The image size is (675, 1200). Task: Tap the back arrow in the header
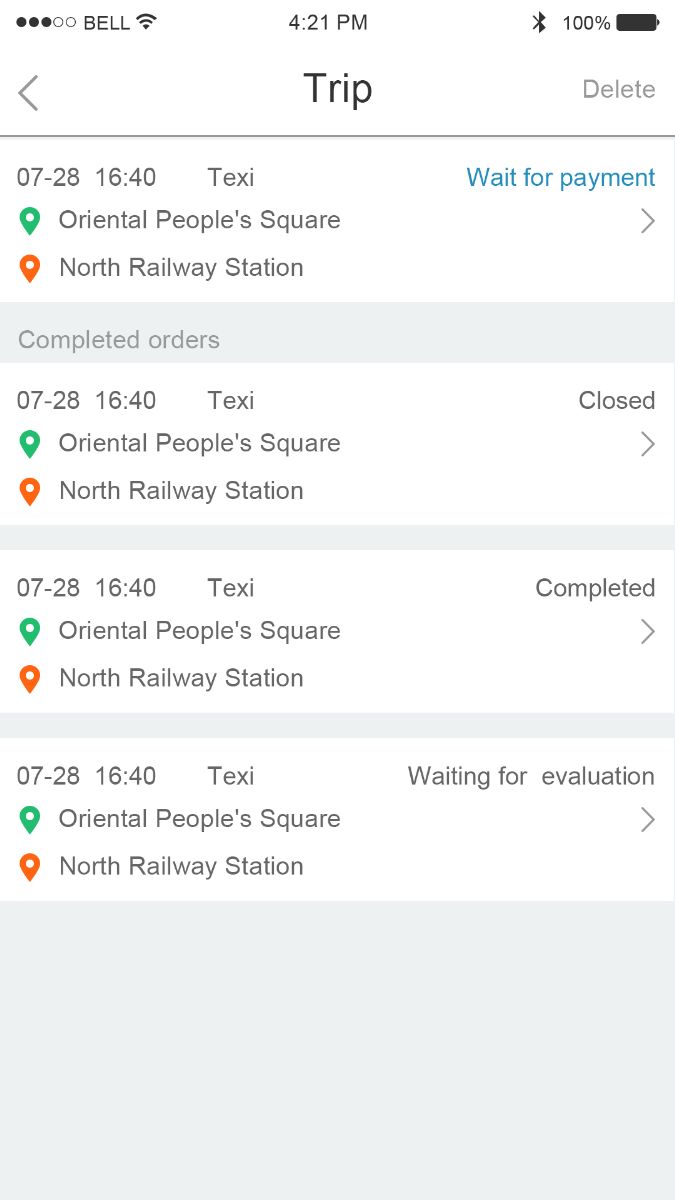[28, 92]
